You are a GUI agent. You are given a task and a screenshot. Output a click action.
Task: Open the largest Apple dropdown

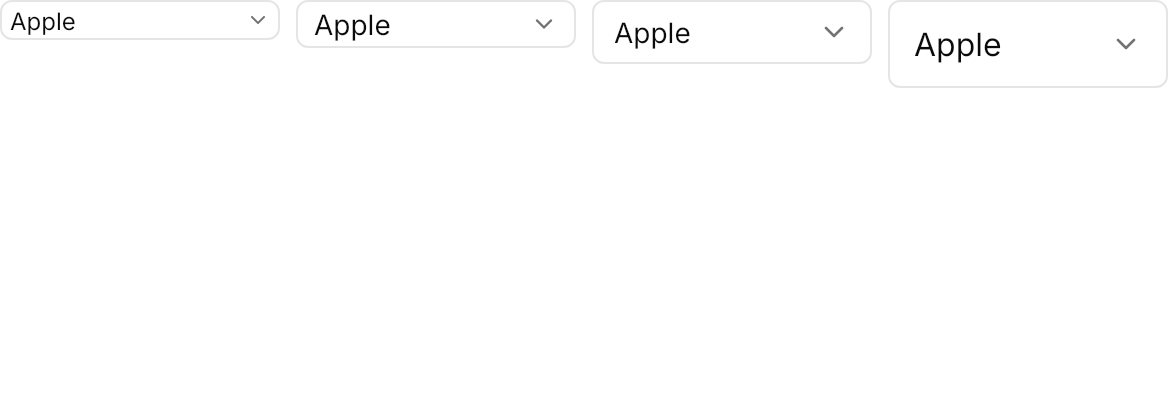click(1028, 44)
